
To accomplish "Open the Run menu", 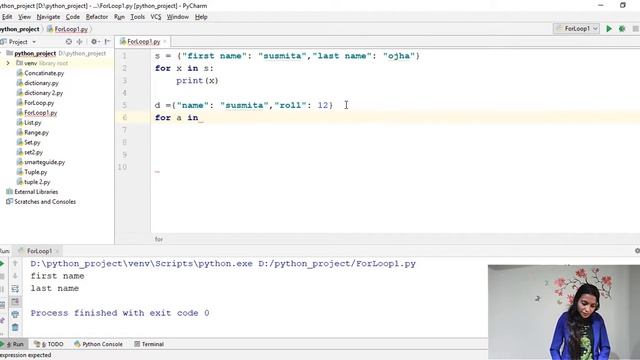I will click(x=119, y=17).
